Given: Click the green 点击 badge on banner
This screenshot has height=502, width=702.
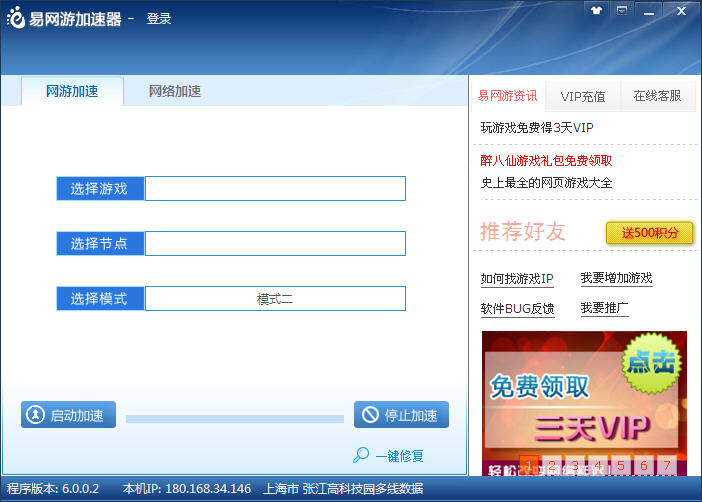Looking at the screenshot, I should (x=651, y=363).
